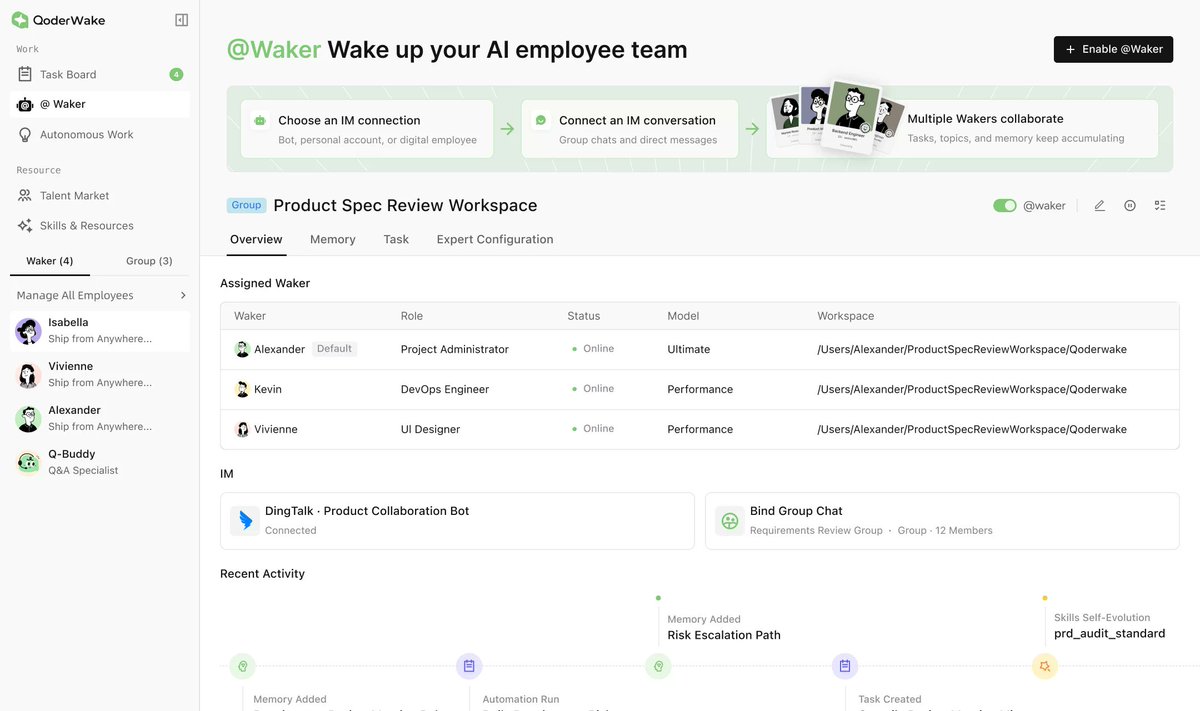Click UI Designer role cell
This screenshot has height=711, width=1200.
coord(430,429)
